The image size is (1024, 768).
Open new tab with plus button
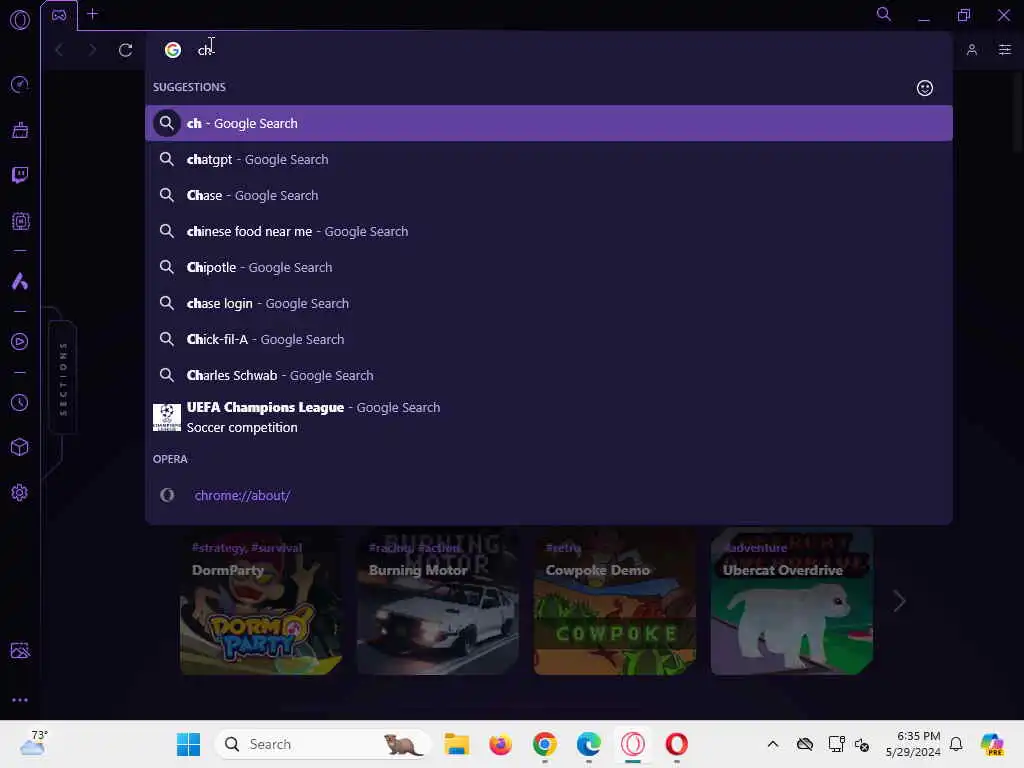coord(93,14)
